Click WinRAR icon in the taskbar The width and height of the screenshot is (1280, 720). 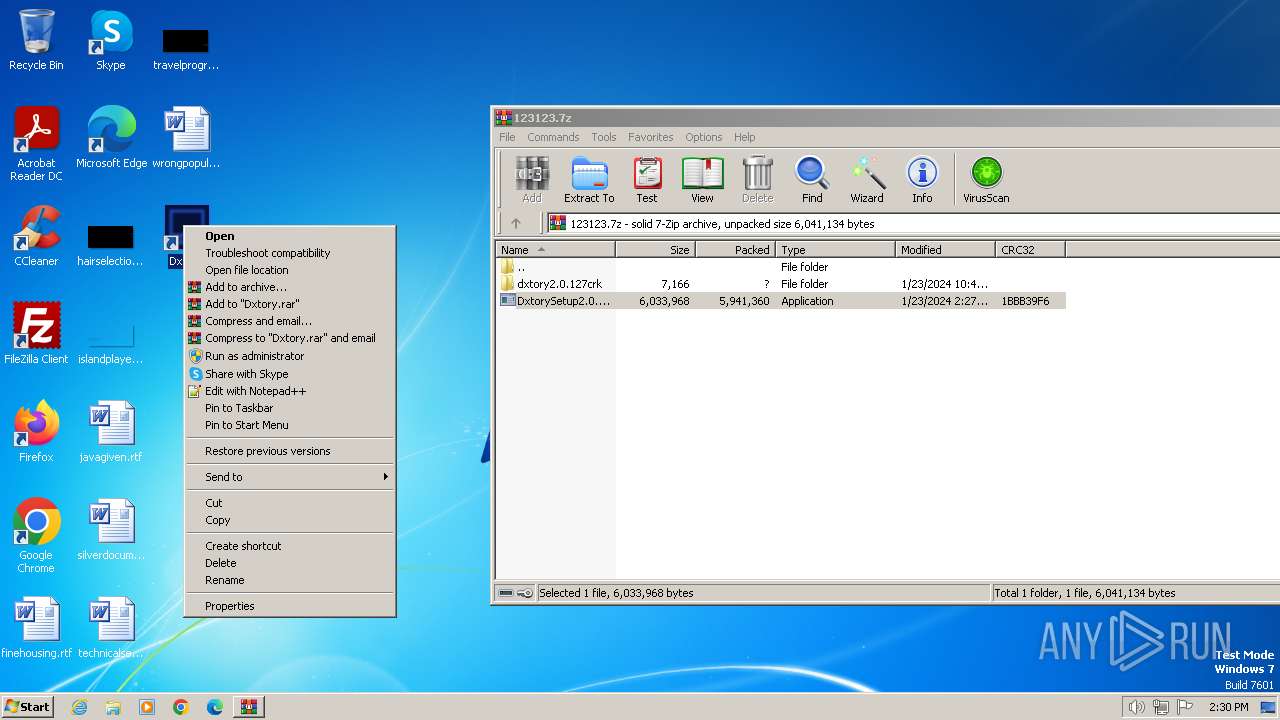tap(248, 707)
